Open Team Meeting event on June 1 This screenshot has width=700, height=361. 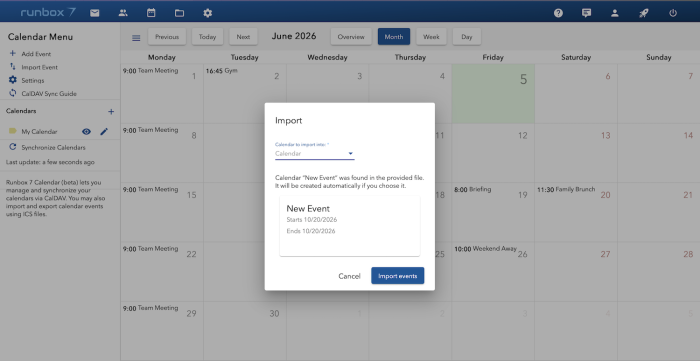150,71
